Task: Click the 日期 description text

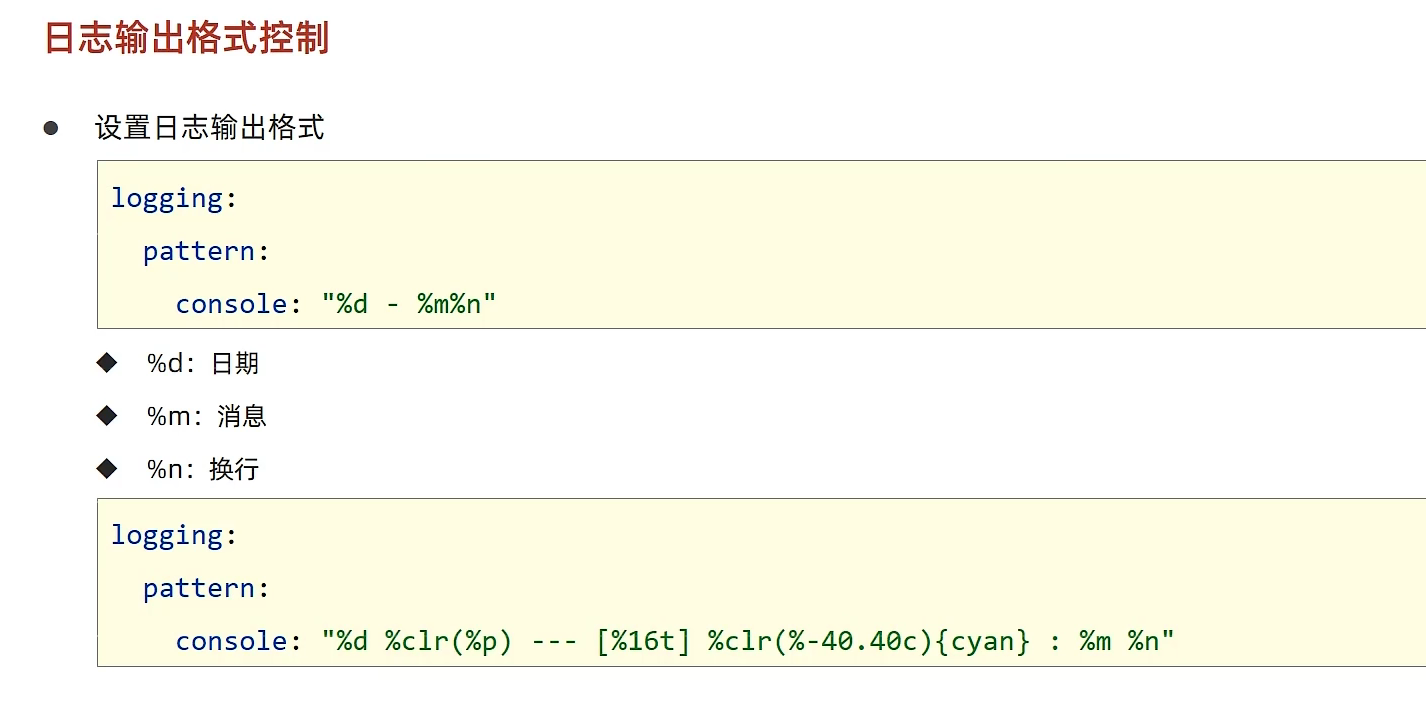Action: click(235, 363)
